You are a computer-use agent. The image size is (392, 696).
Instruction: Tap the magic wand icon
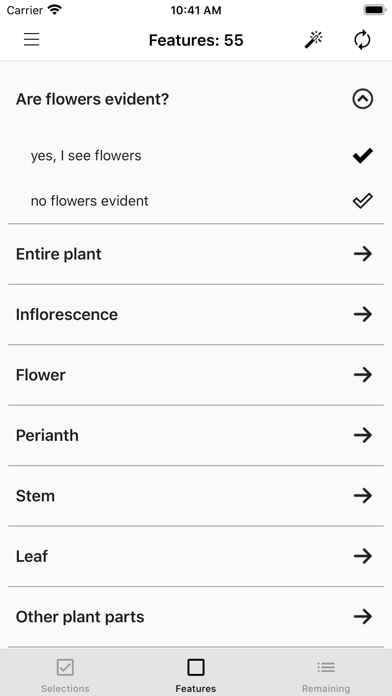pos(313,40)
